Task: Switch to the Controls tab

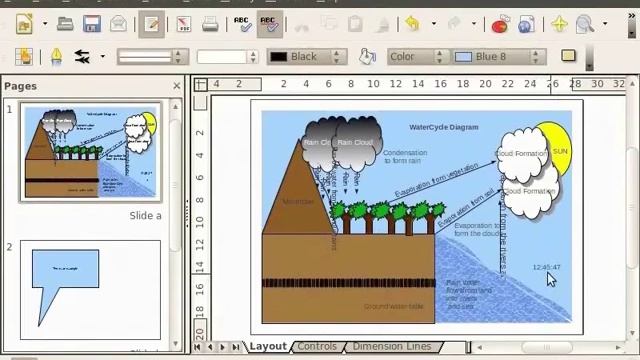Action: tap(317, 347)
